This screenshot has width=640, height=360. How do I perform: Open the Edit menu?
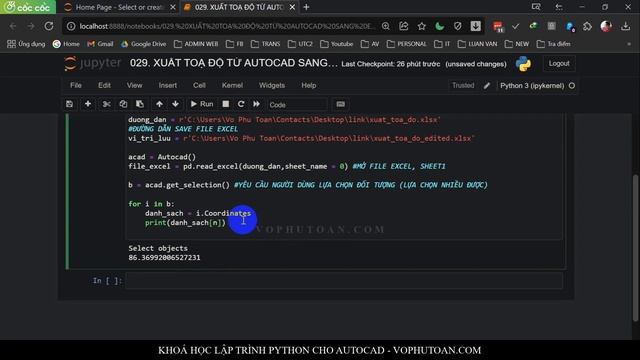point(104,85)
